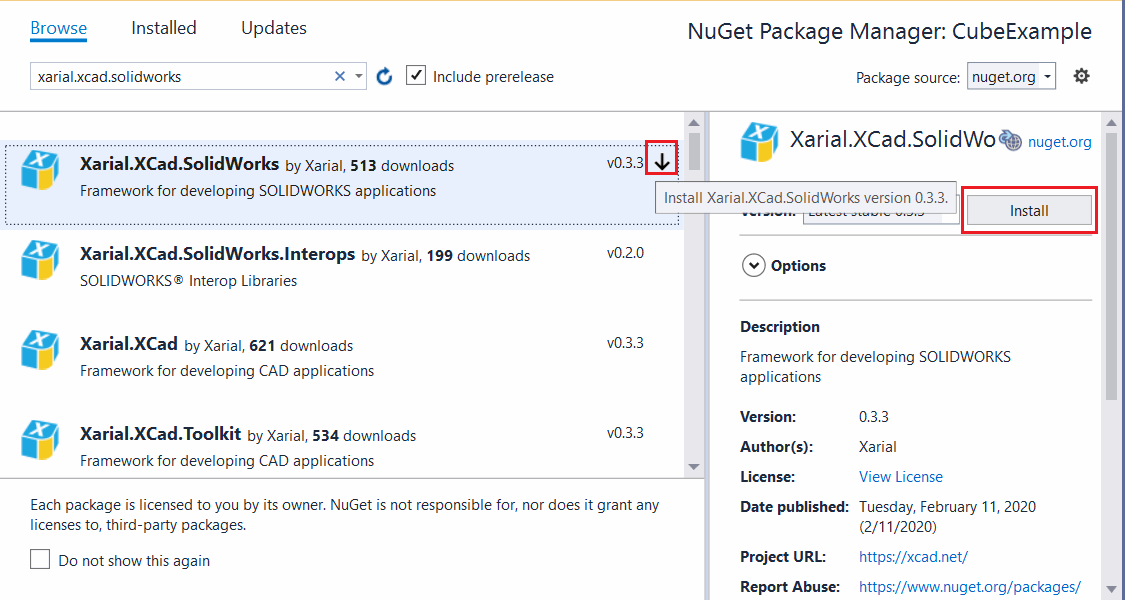1125x600 pixels.
Task: Open the Report Abuse nuget.org link
Action: tap(969, 586)
